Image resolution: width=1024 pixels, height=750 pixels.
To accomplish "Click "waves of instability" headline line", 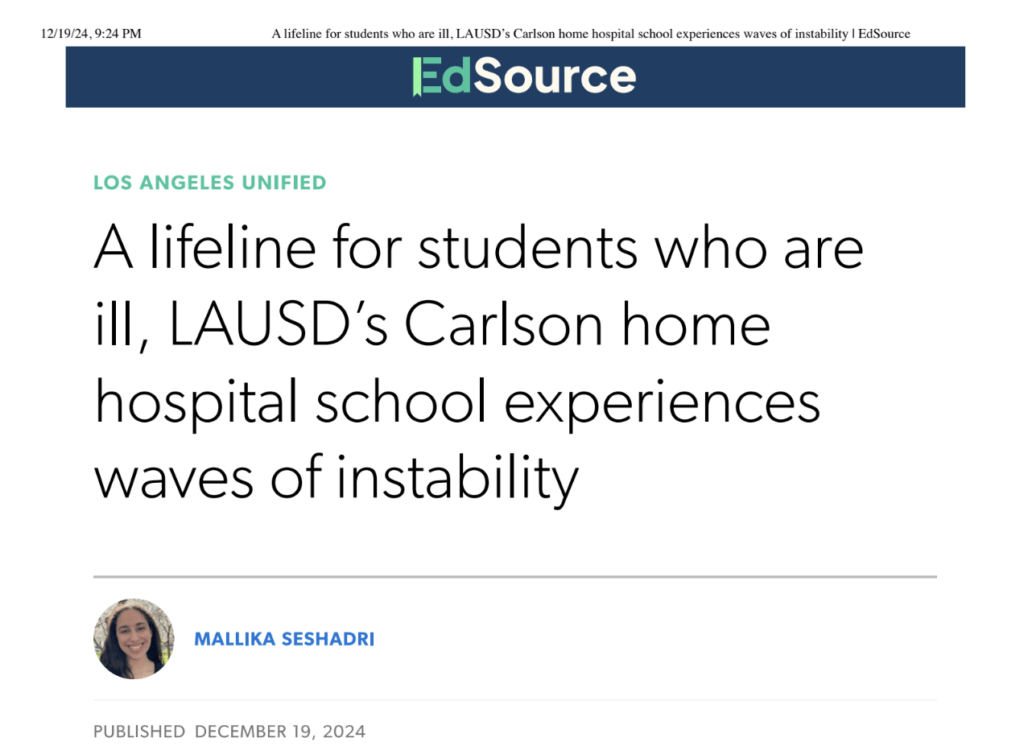I will coord(336,478).
